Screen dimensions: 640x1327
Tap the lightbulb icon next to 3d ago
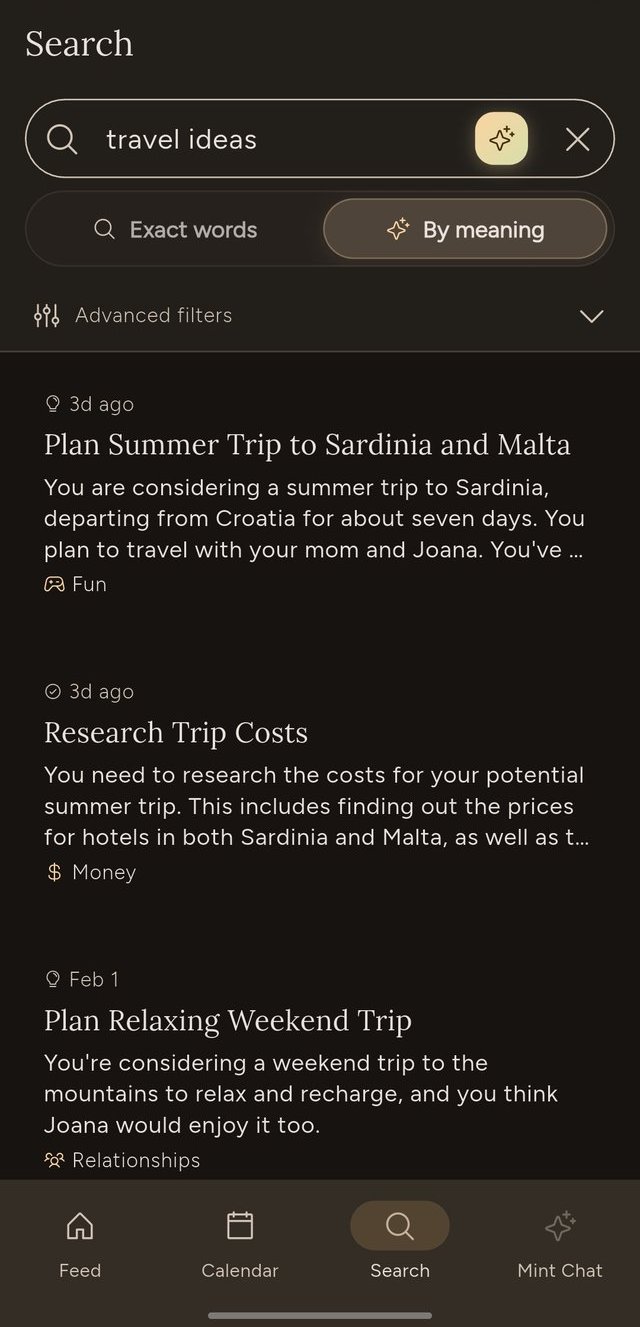point(52,403)
